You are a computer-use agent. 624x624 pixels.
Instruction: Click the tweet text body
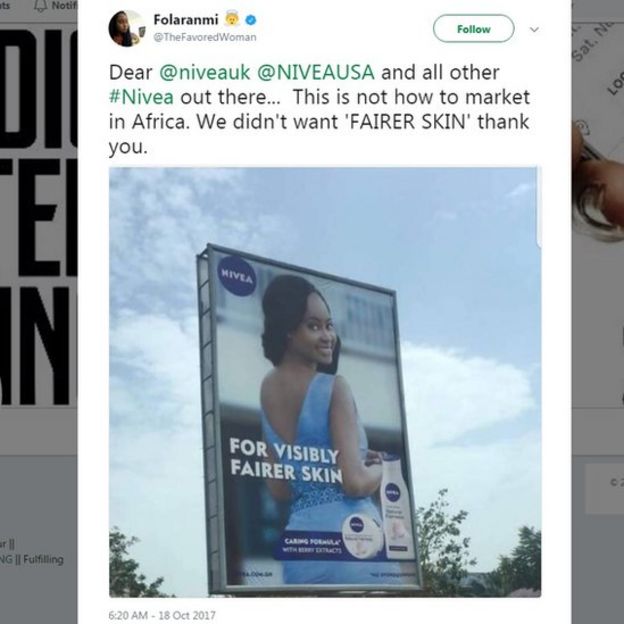point(320,110)
